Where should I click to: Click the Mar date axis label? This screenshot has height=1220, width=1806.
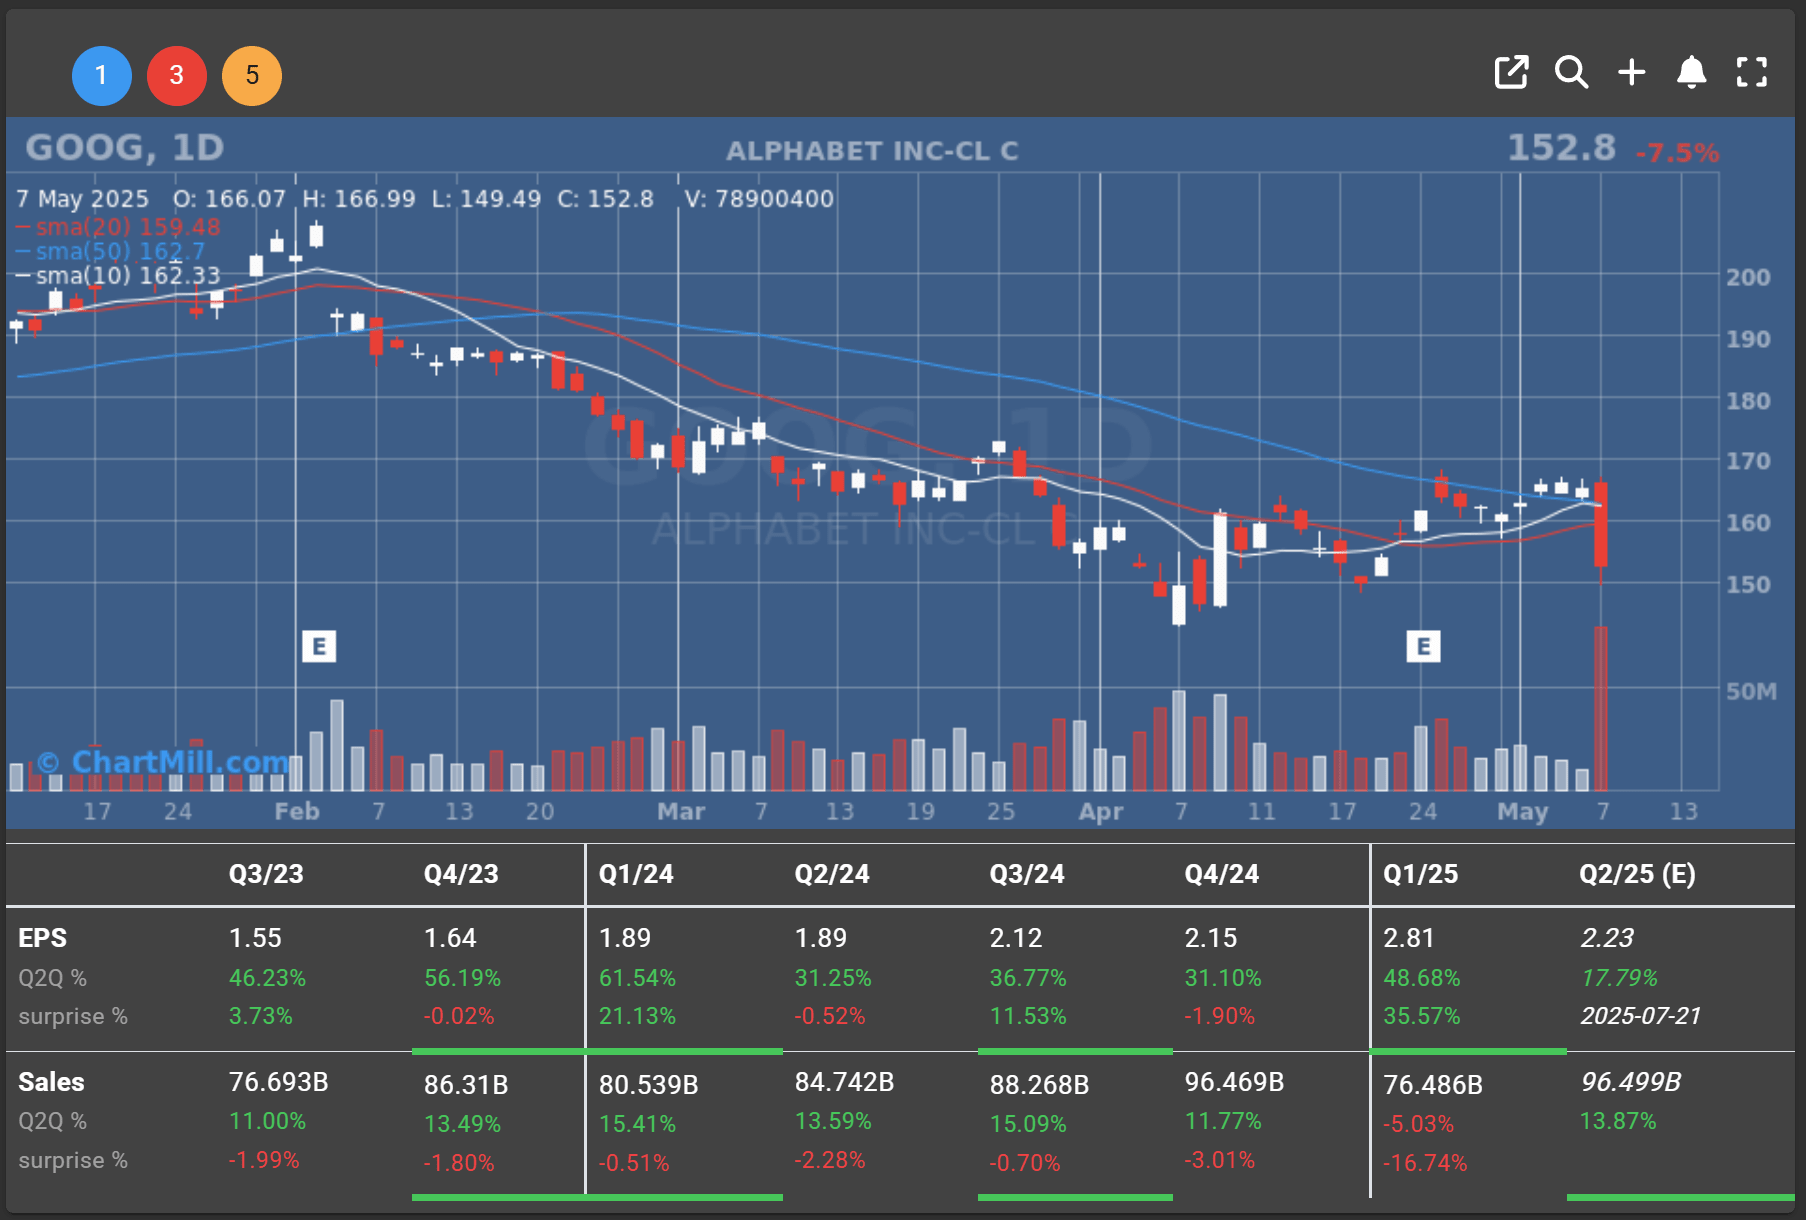681,811
